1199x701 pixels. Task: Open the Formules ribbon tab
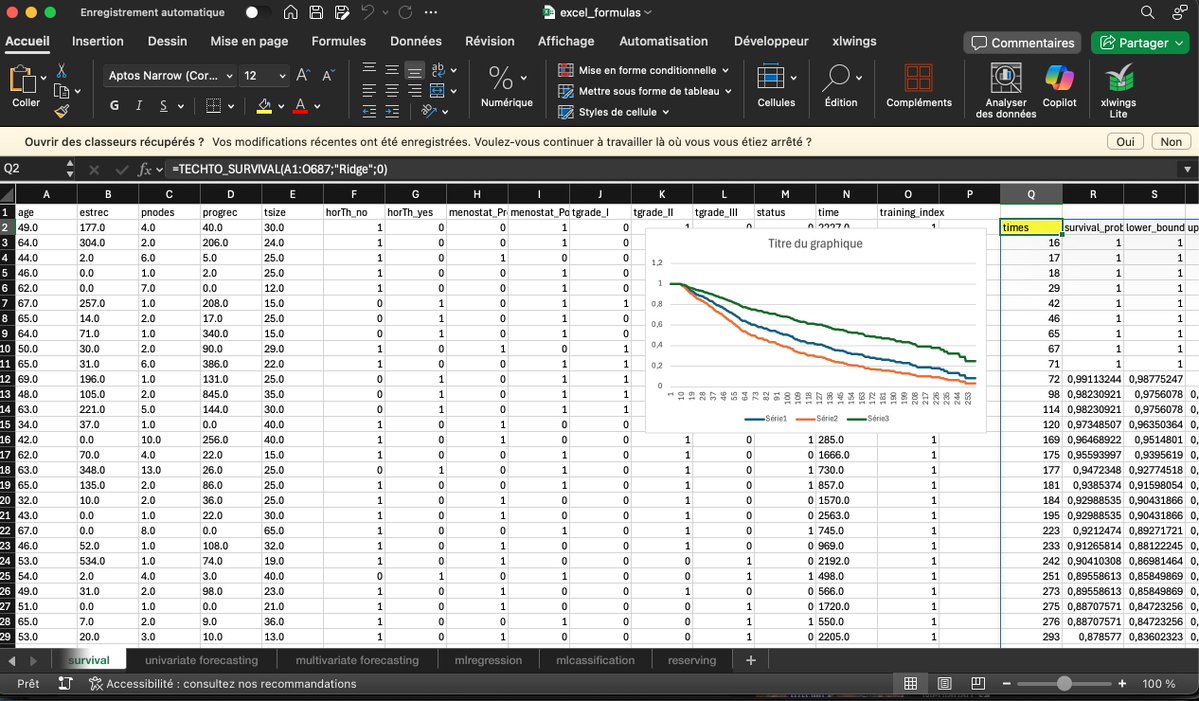338,41
